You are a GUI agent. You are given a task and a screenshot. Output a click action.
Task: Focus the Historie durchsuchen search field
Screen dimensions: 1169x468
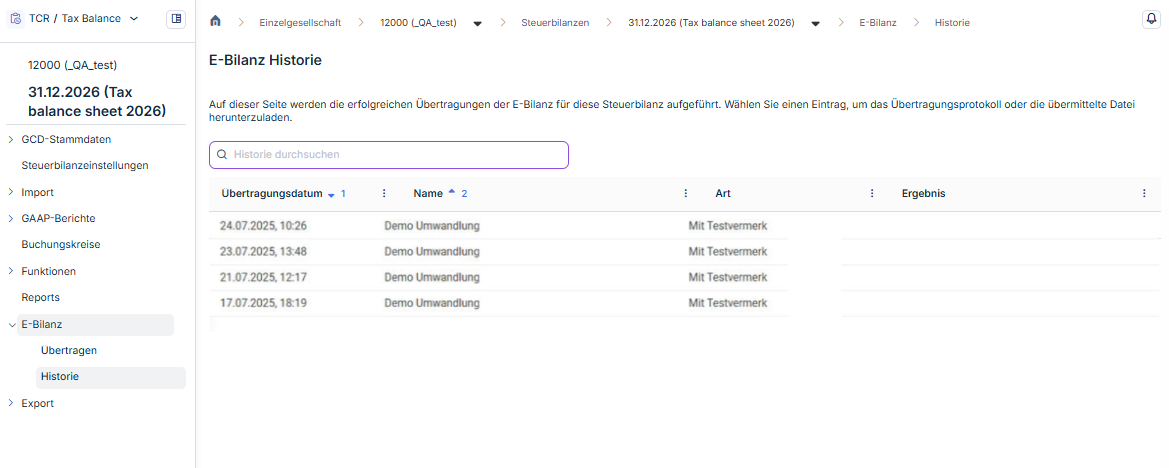click(388, 155)
